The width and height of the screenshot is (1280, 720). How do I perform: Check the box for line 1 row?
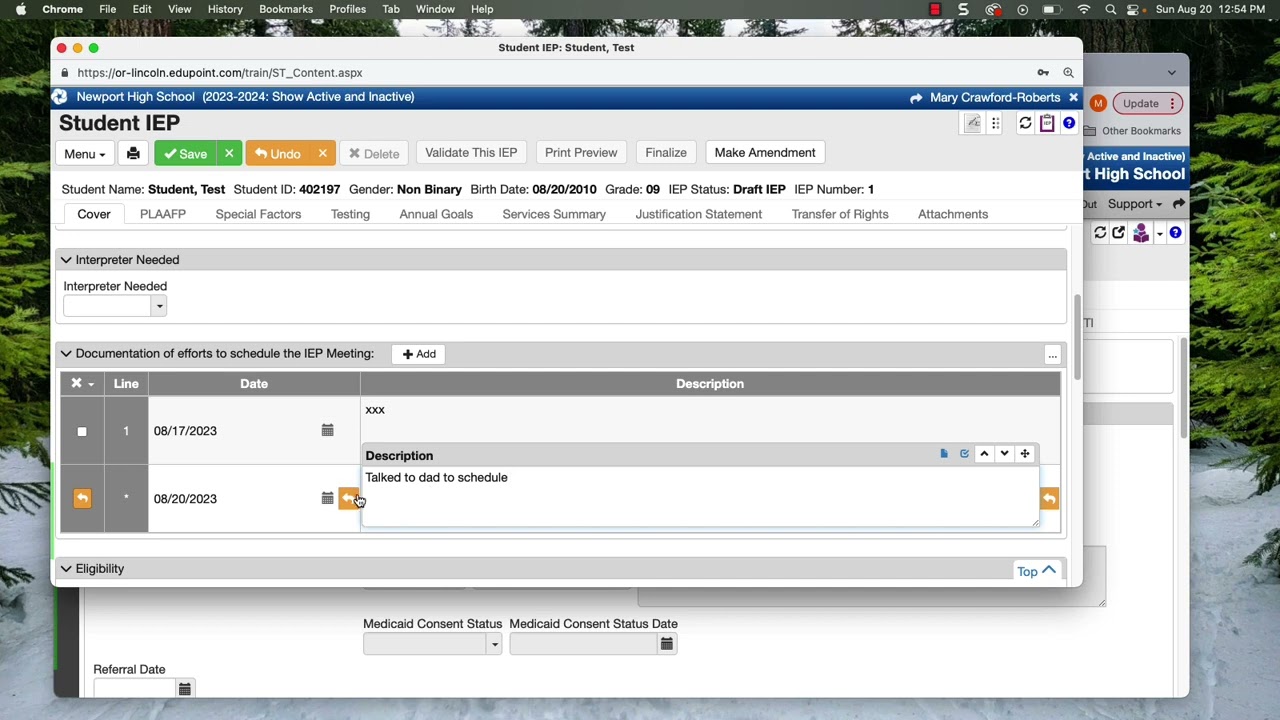tap(82, 431)
